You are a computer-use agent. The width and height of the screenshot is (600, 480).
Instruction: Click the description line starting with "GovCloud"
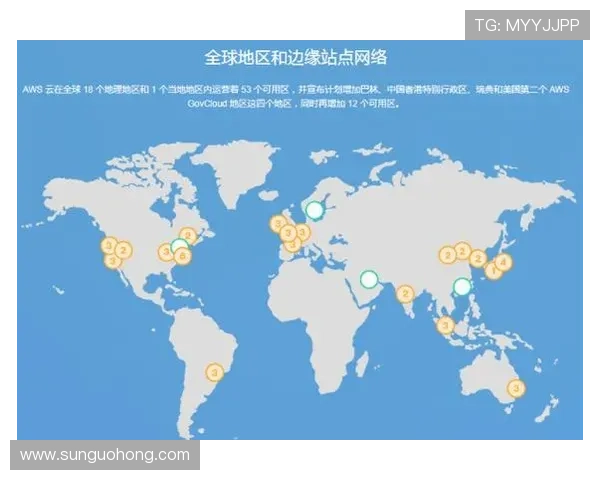click(294, 104)
